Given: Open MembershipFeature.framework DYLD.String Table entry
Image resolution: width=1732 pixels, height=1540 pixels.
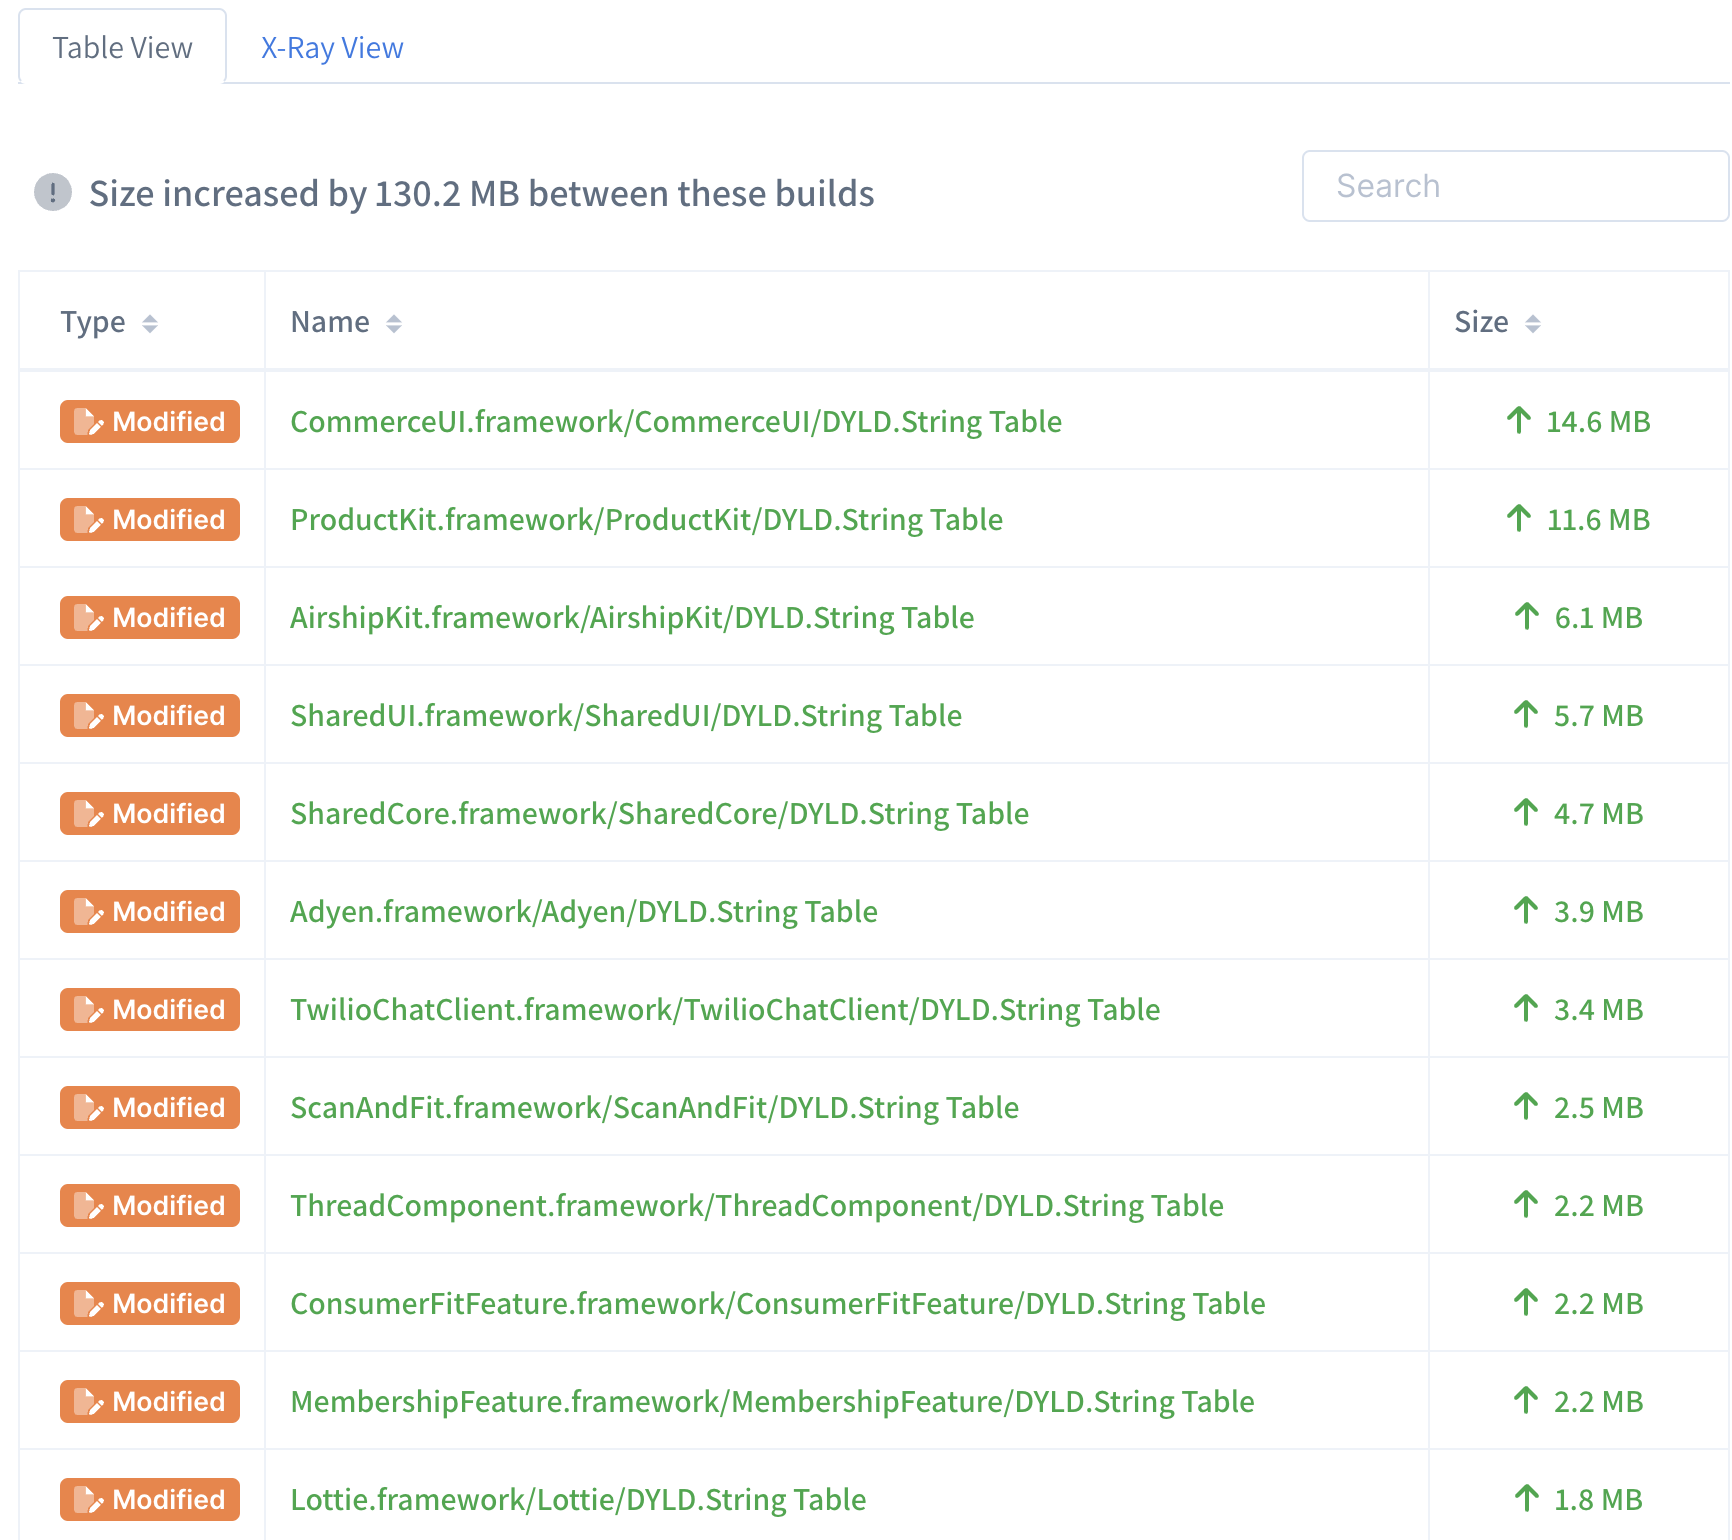Looking at the screenshot, I should tap(772, 1401).
